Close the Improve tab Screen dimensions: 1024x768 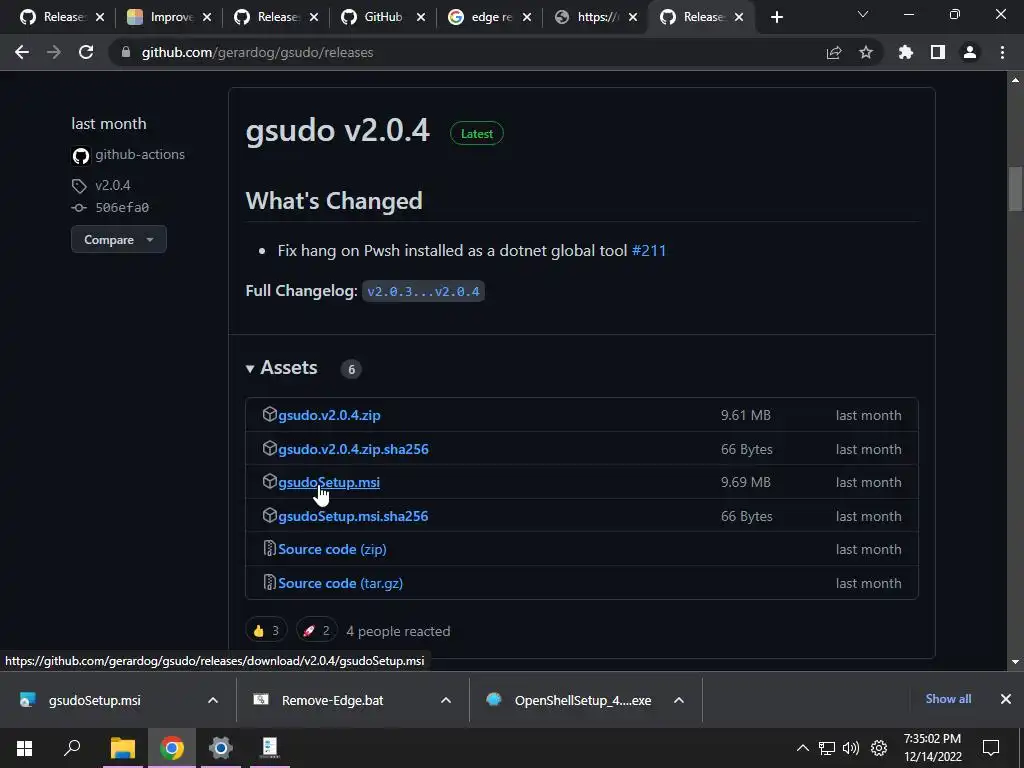point(207,18)
